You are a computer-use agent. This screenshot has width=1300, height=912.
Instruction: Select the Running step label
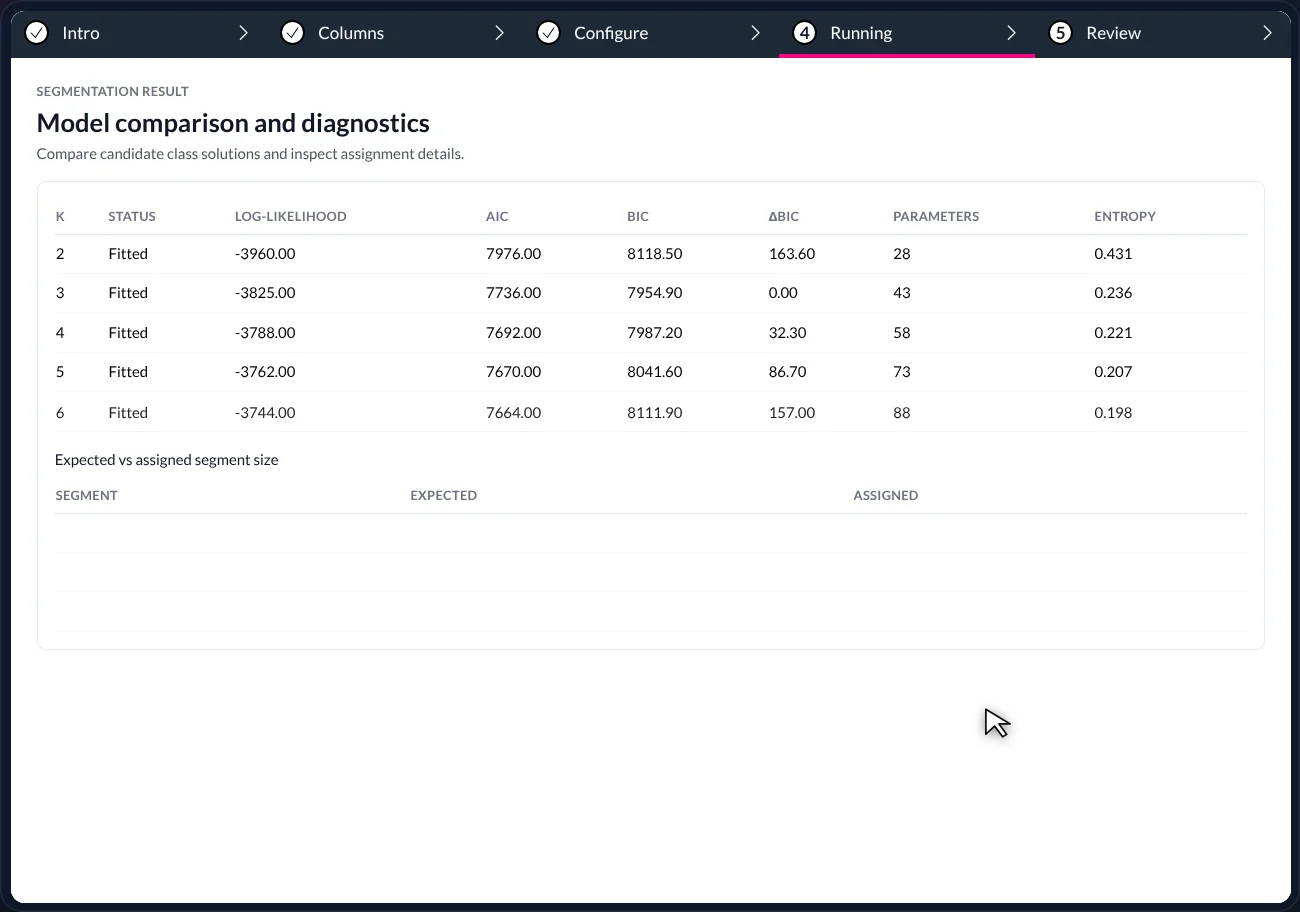coord(861,33)
